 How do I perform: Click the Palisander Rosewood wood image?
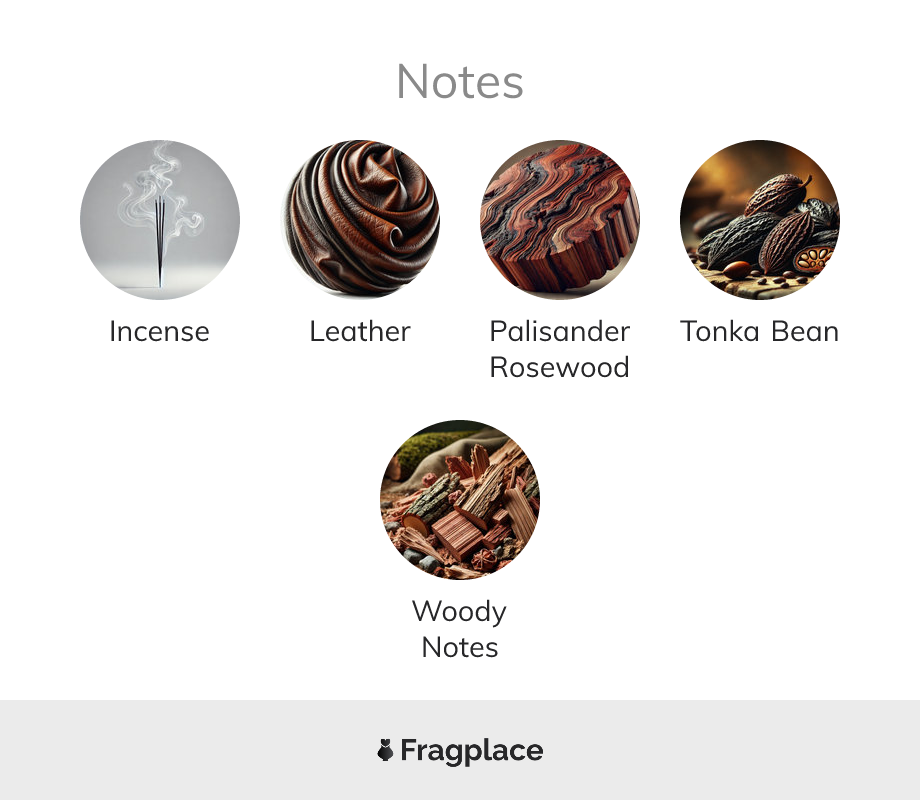tap(560, 220)
